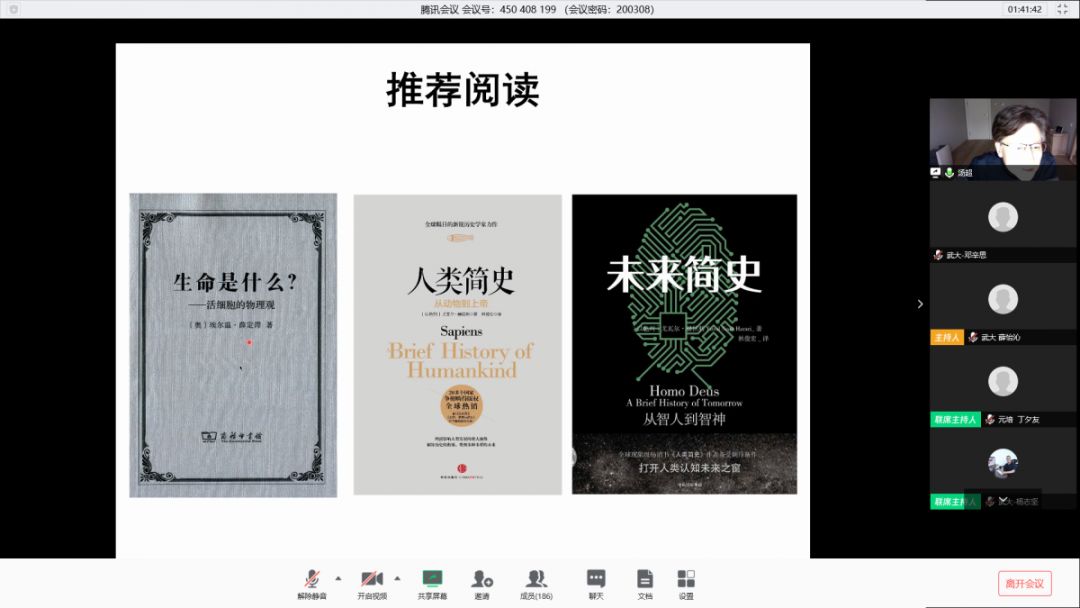
Task: Click the red 离开会议 leave button
Action: (x=1024, y=583)
